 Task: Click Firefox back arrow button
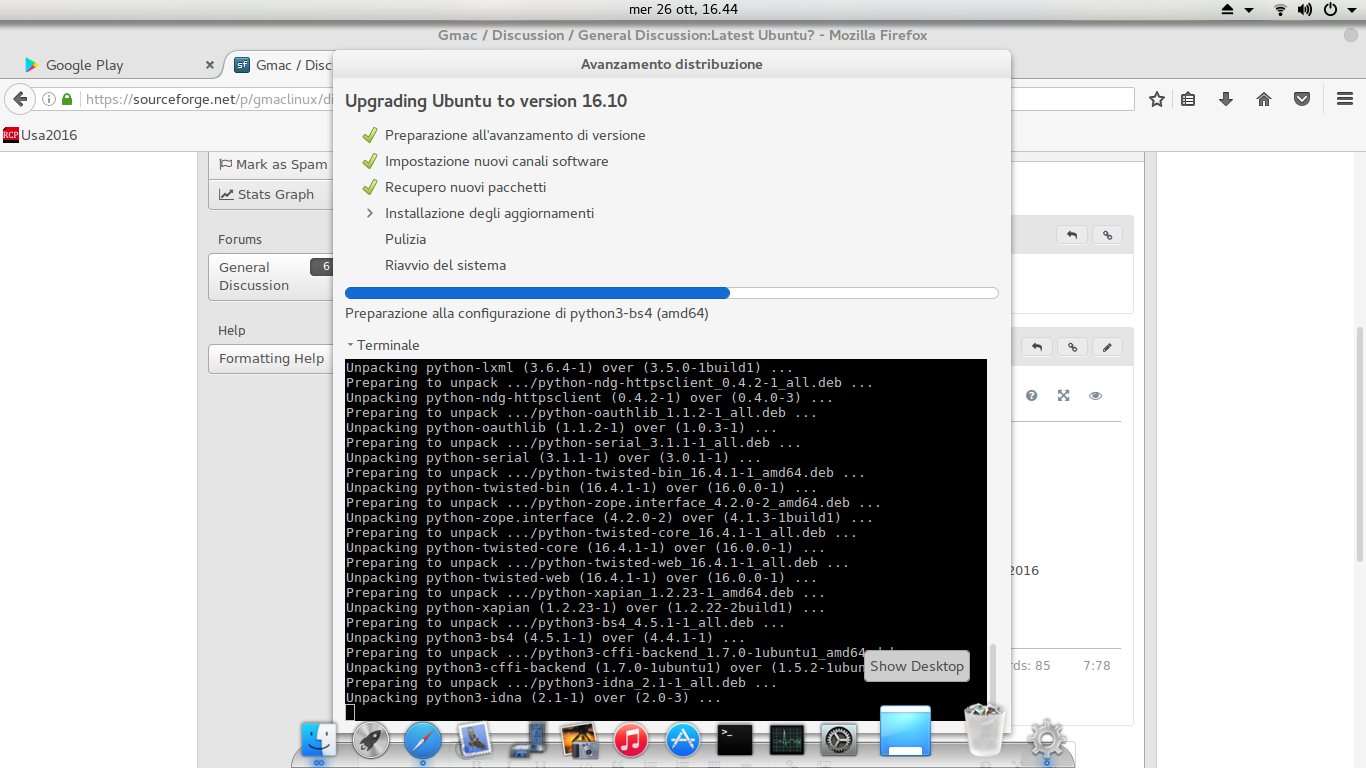click(x=20, y=99)
